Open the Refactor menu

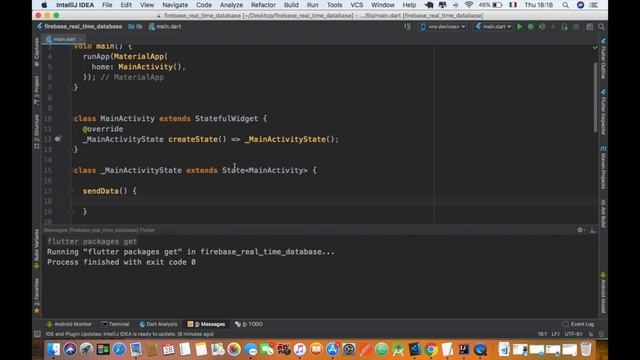pos(263,5)
